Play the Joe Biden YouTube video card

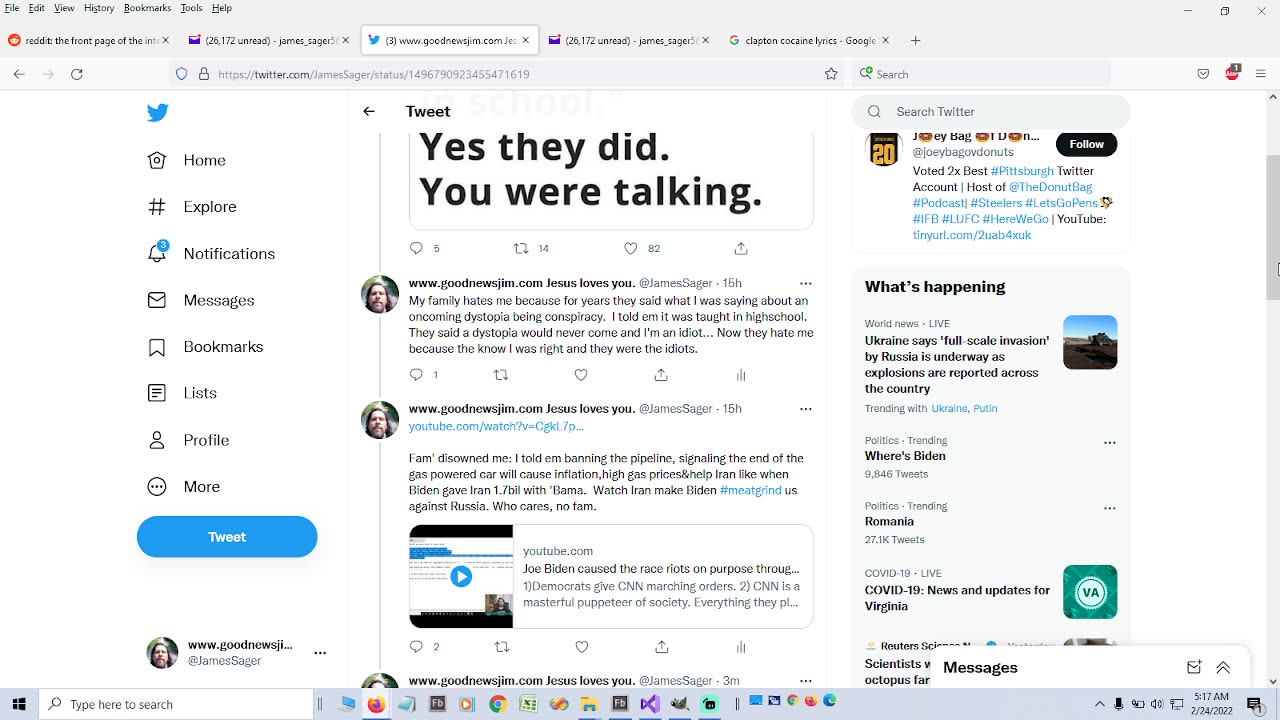coord(461,576)
